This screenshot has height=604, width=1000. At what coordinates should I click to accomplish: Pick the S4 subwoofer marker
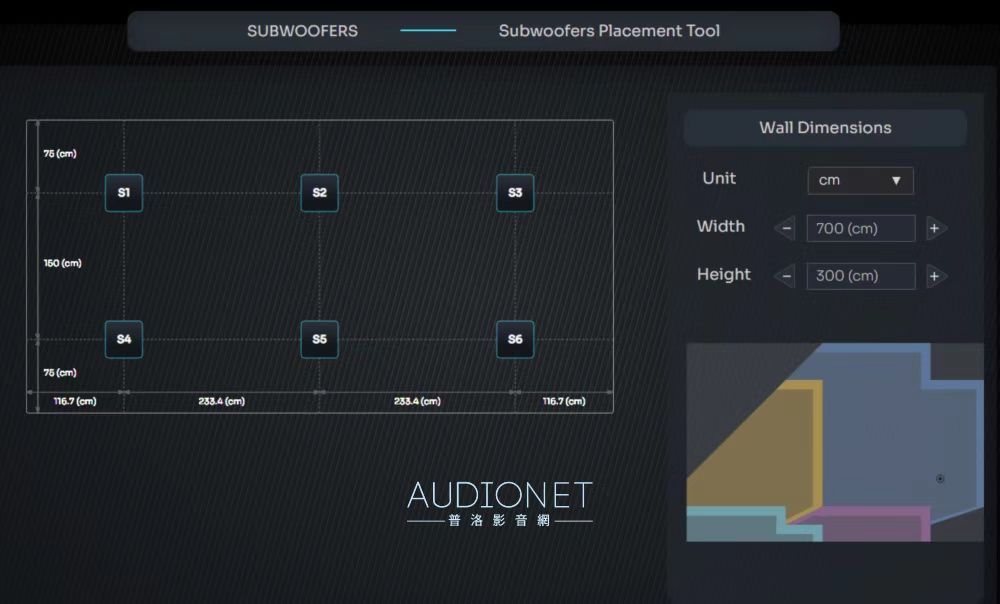click(x=124, y=339)
